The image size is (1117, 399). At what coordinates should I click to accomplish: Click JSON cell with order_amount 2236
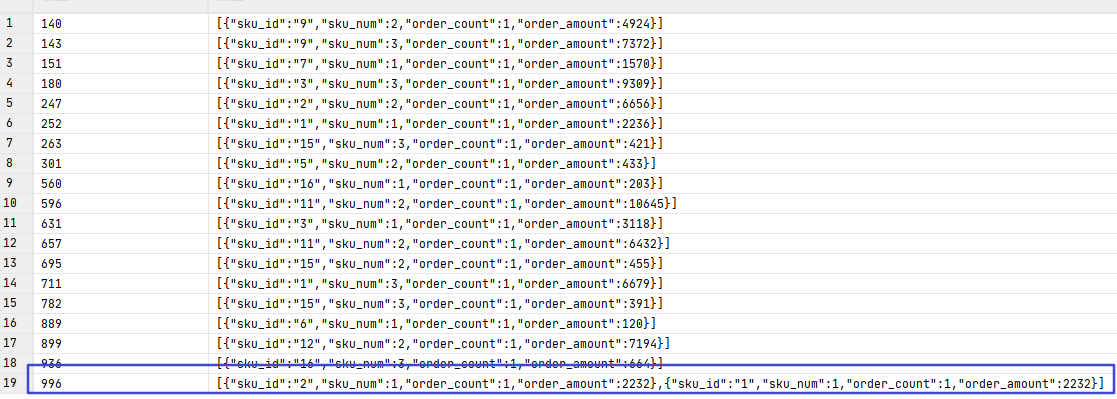[x=662, y=123]
